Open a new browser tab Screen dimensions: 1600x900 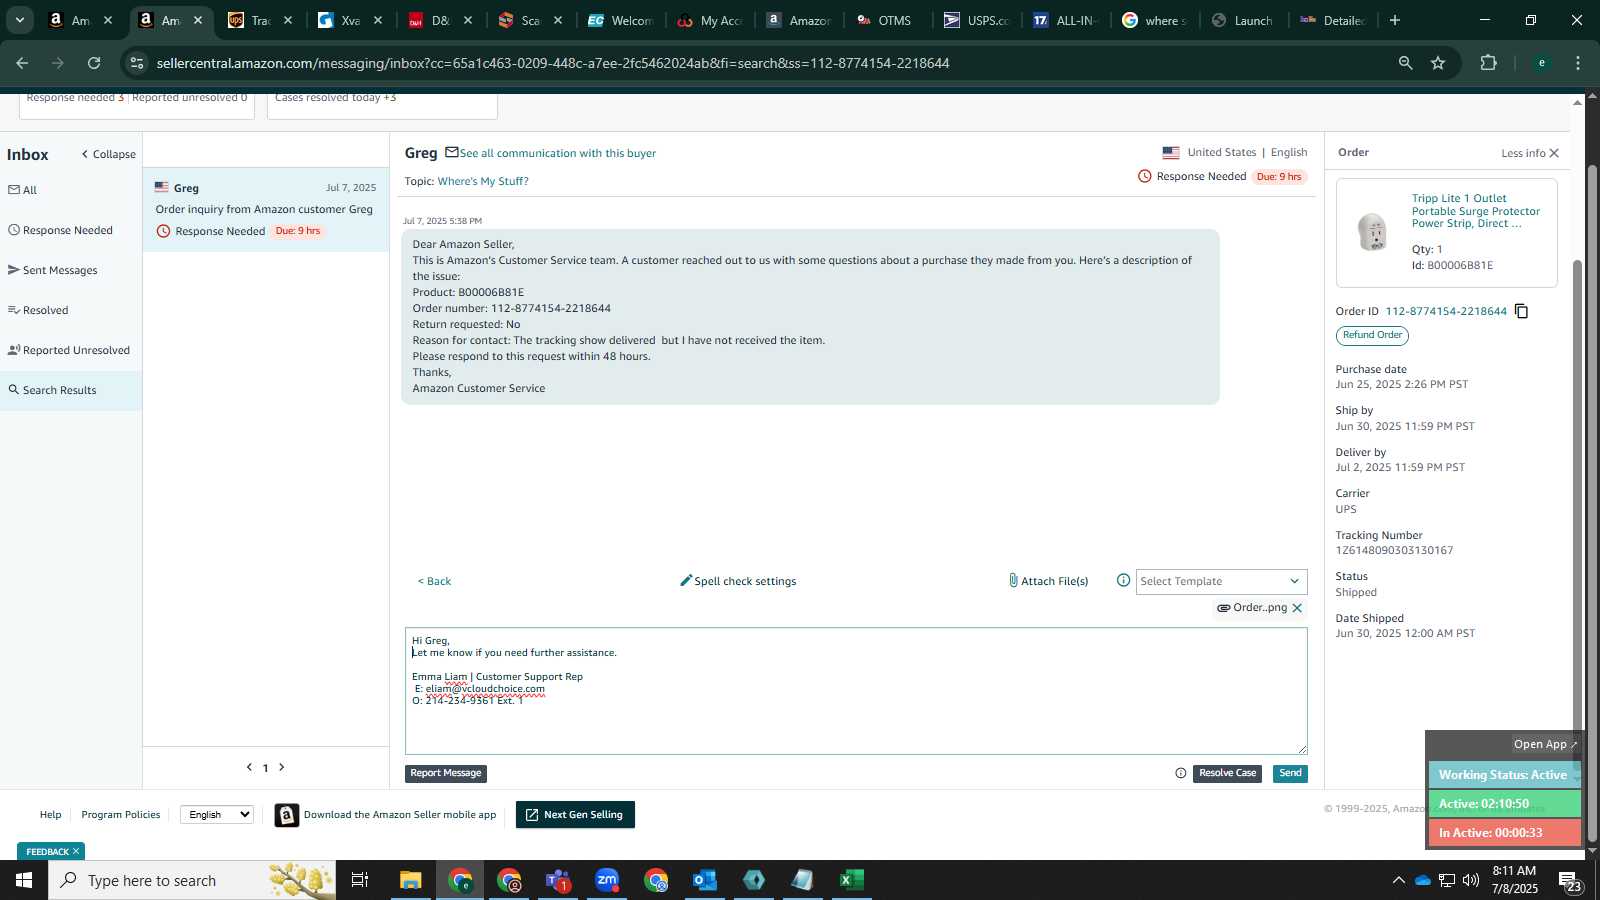point(1395,20)
